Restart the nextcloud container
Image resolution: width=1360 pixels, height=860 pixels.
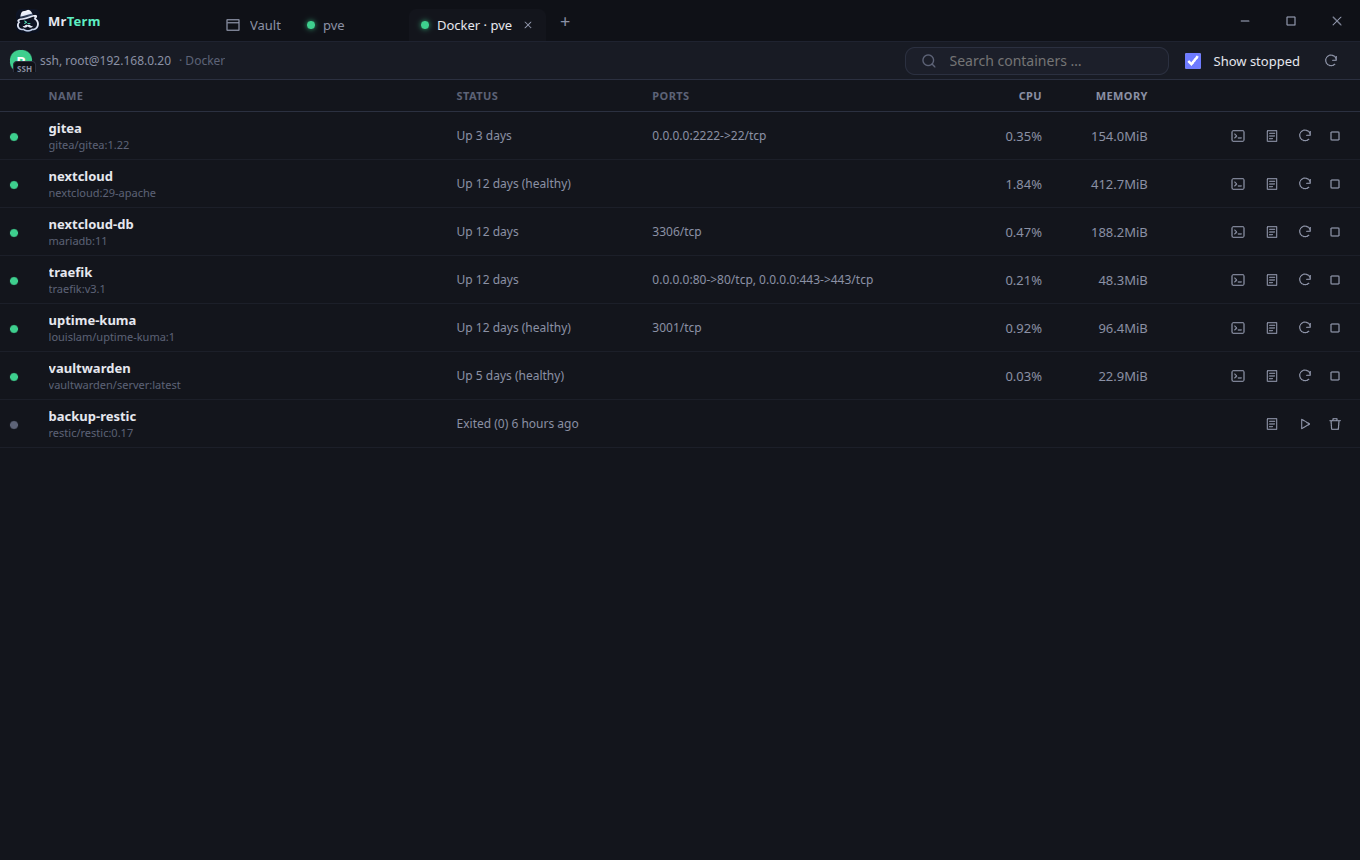(1305, 184)
